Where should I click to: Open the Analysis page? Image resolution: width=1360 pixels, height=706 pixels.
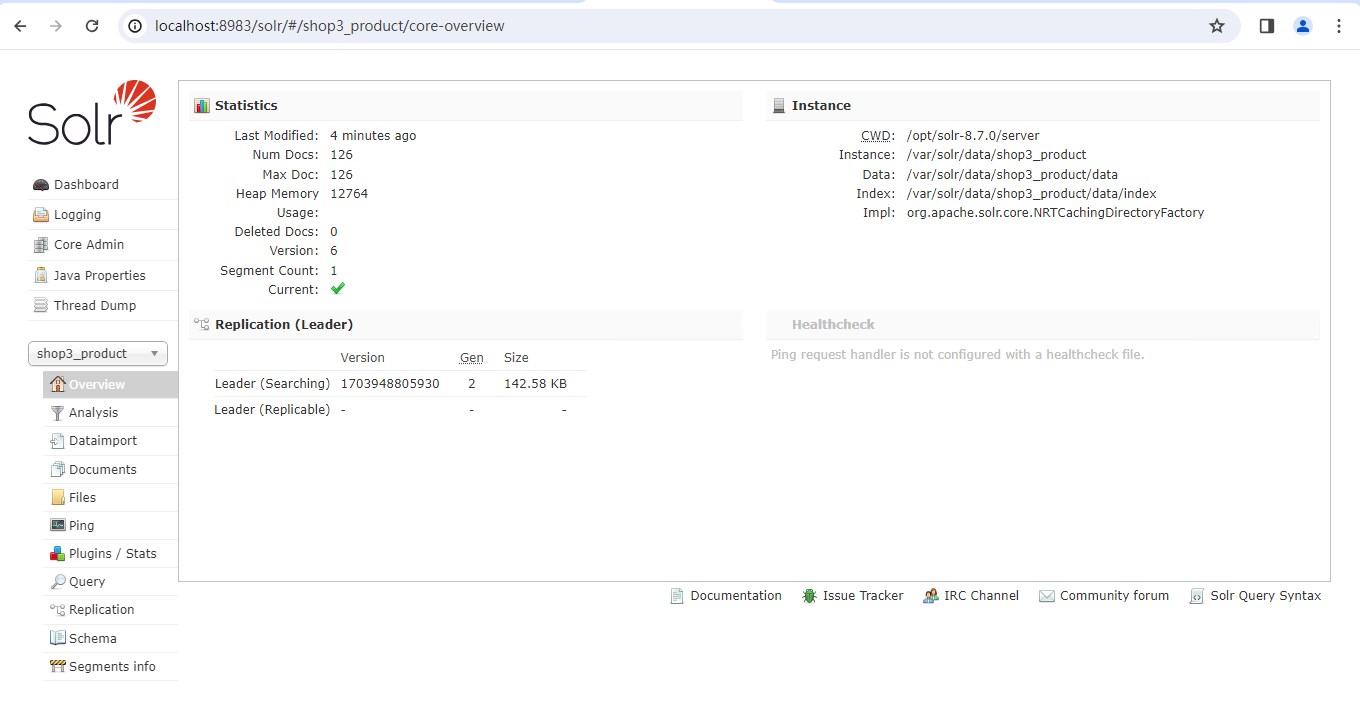coord(93,413)
